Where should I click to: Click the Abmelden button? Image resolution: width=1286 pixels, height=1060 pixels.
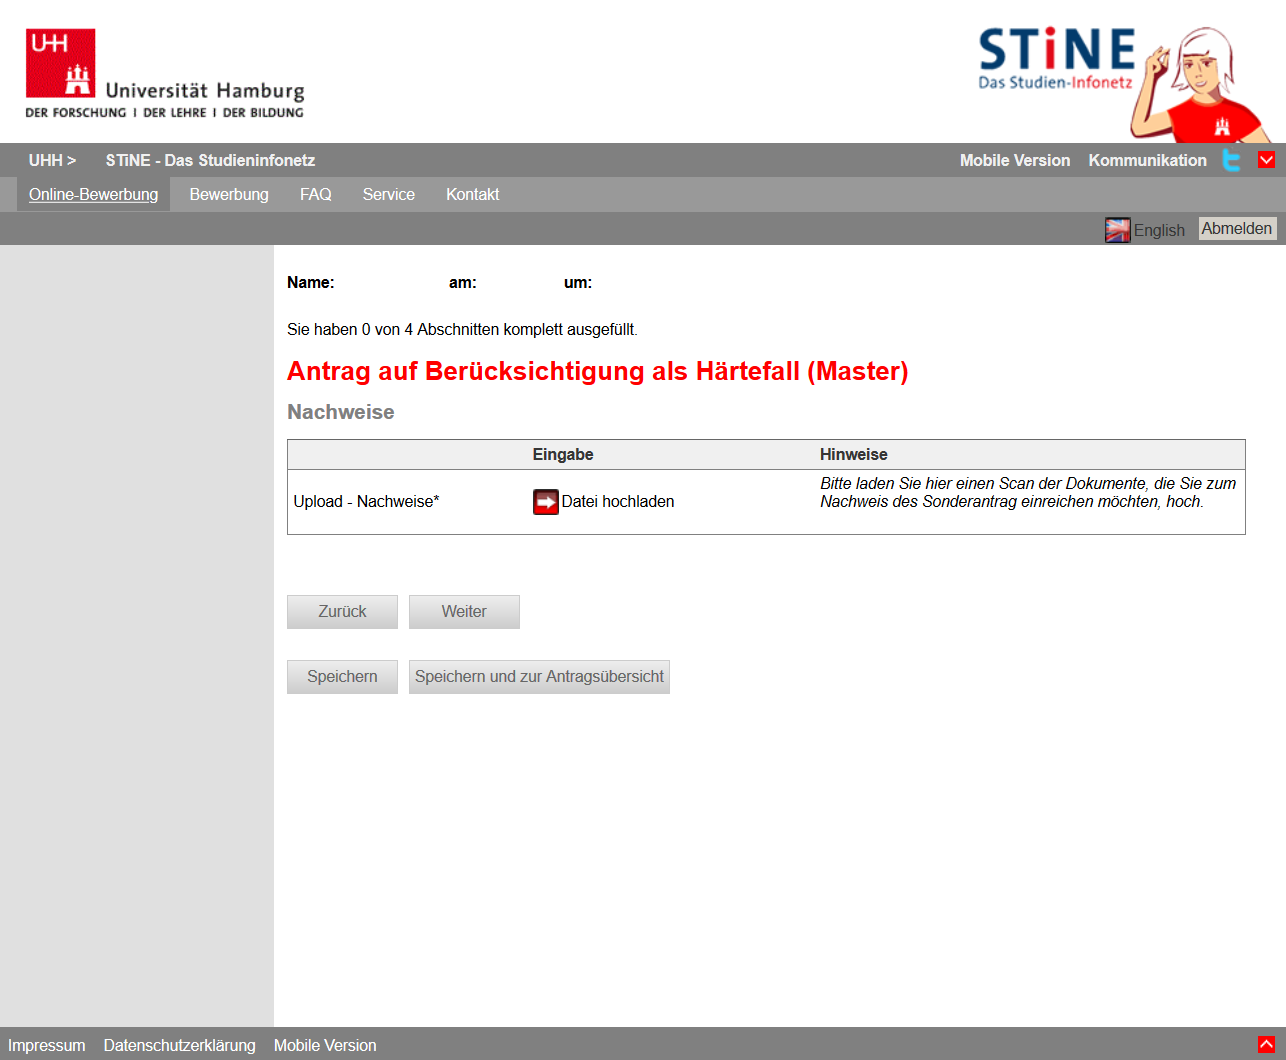coord(1237,228)
